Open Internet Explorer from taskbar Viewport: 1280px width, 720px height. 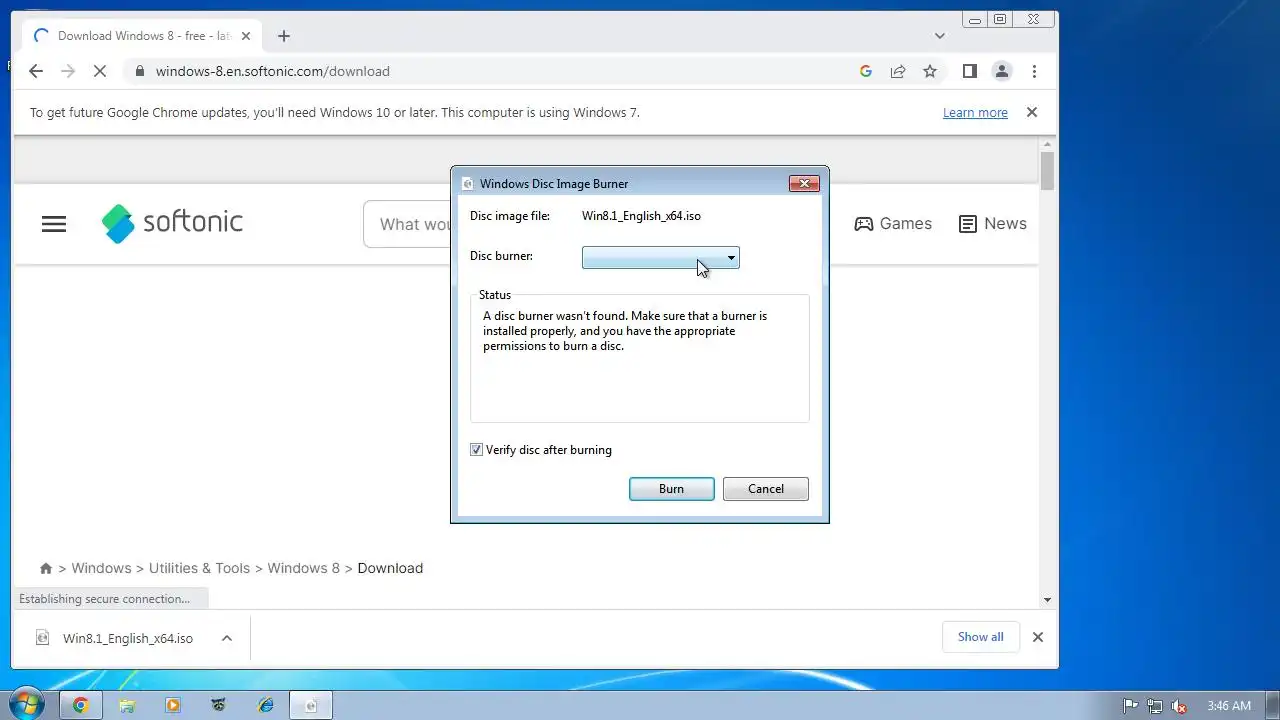265,705
